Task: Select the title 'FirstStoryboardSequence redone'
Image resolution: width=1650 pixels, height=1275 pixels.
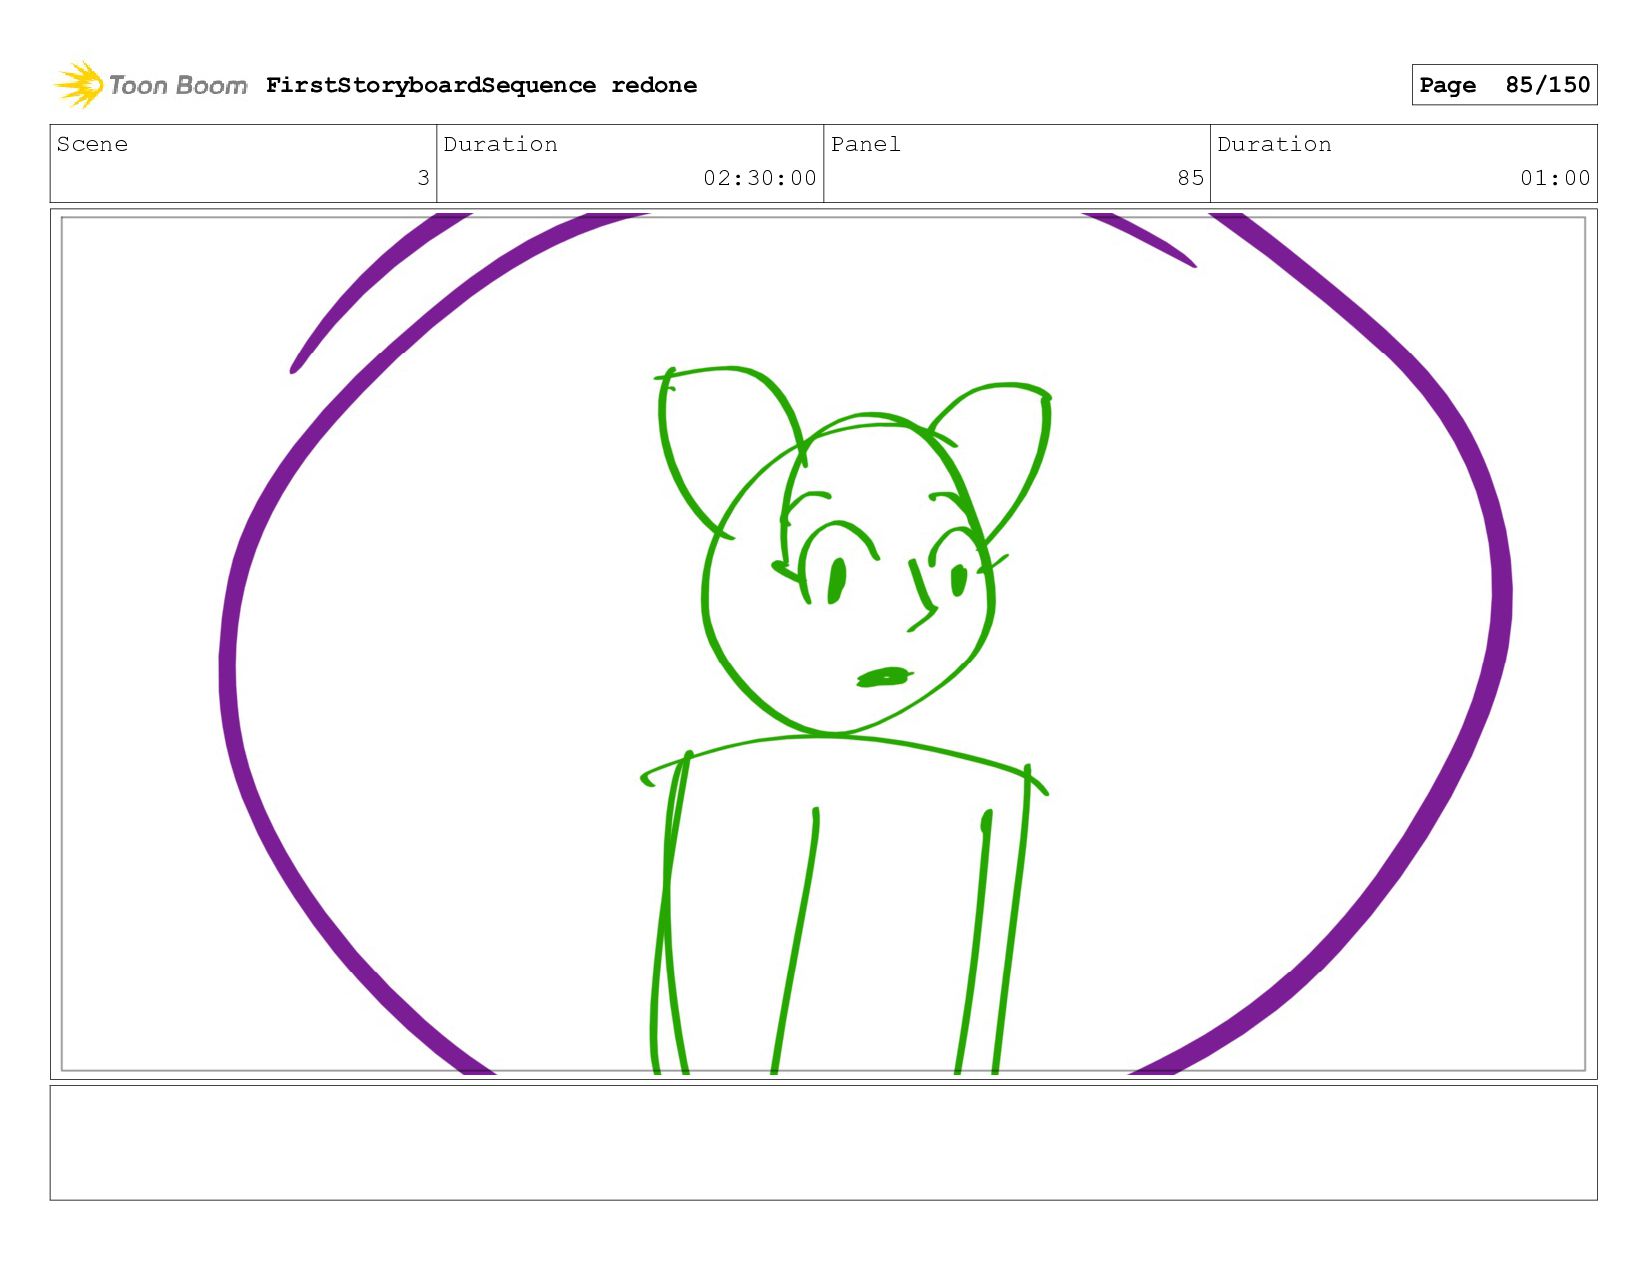Action: click(x=481, y=85)
